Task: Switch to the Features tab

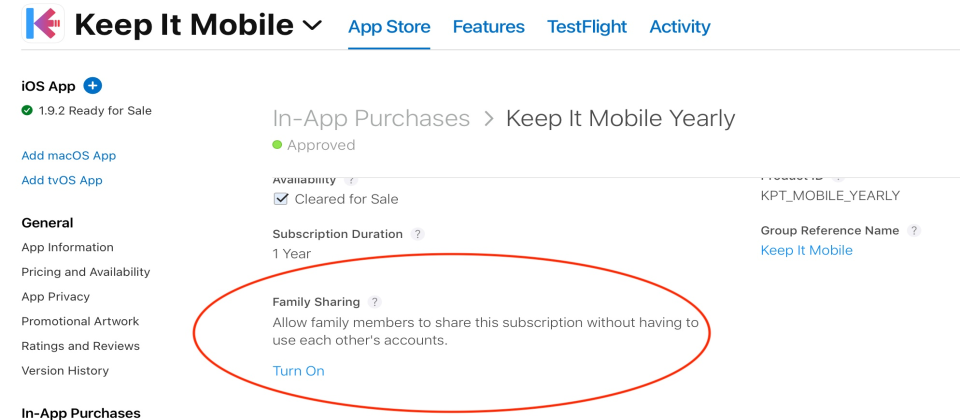Action: point(489,27)
